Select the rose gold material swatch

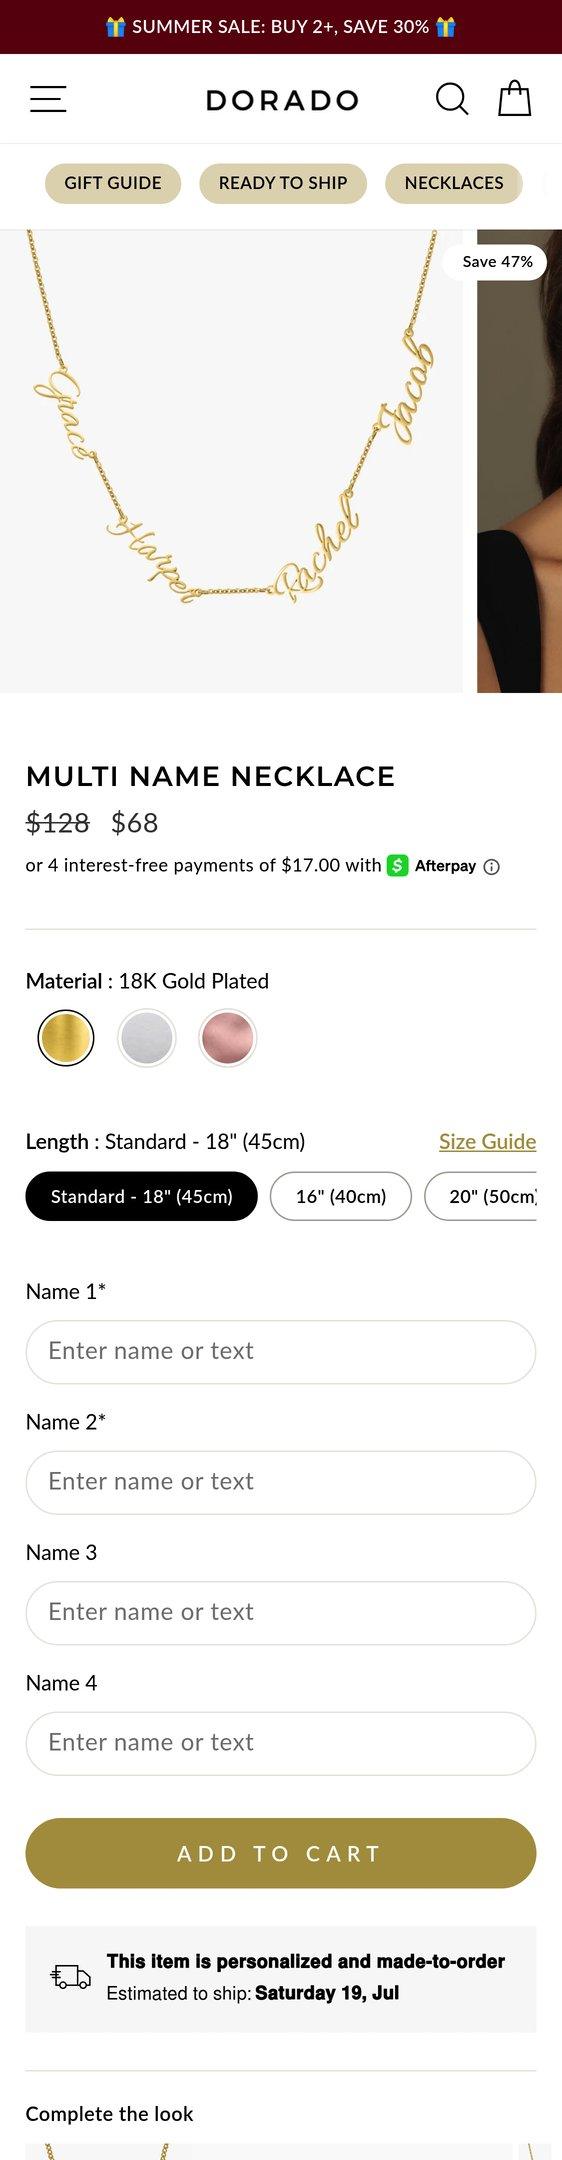click(x=228, y=1038)
